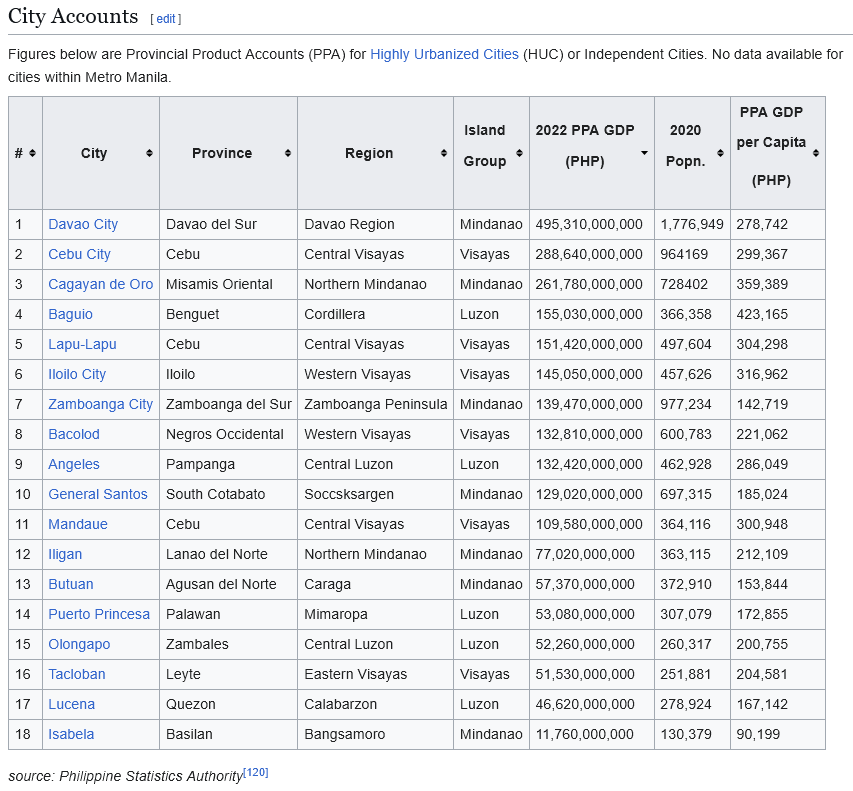Click the South Cotabato cell

(x=228, y=494)
